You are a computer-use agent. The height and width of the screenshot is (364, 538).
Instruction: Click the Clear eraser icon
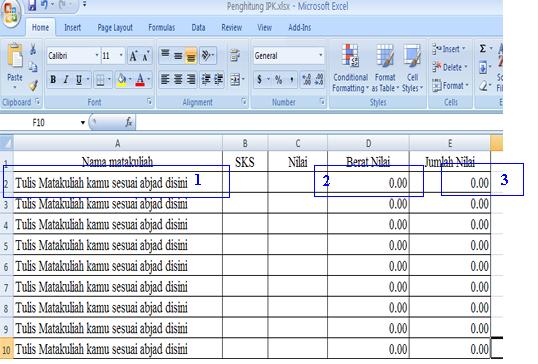[483, 85]
